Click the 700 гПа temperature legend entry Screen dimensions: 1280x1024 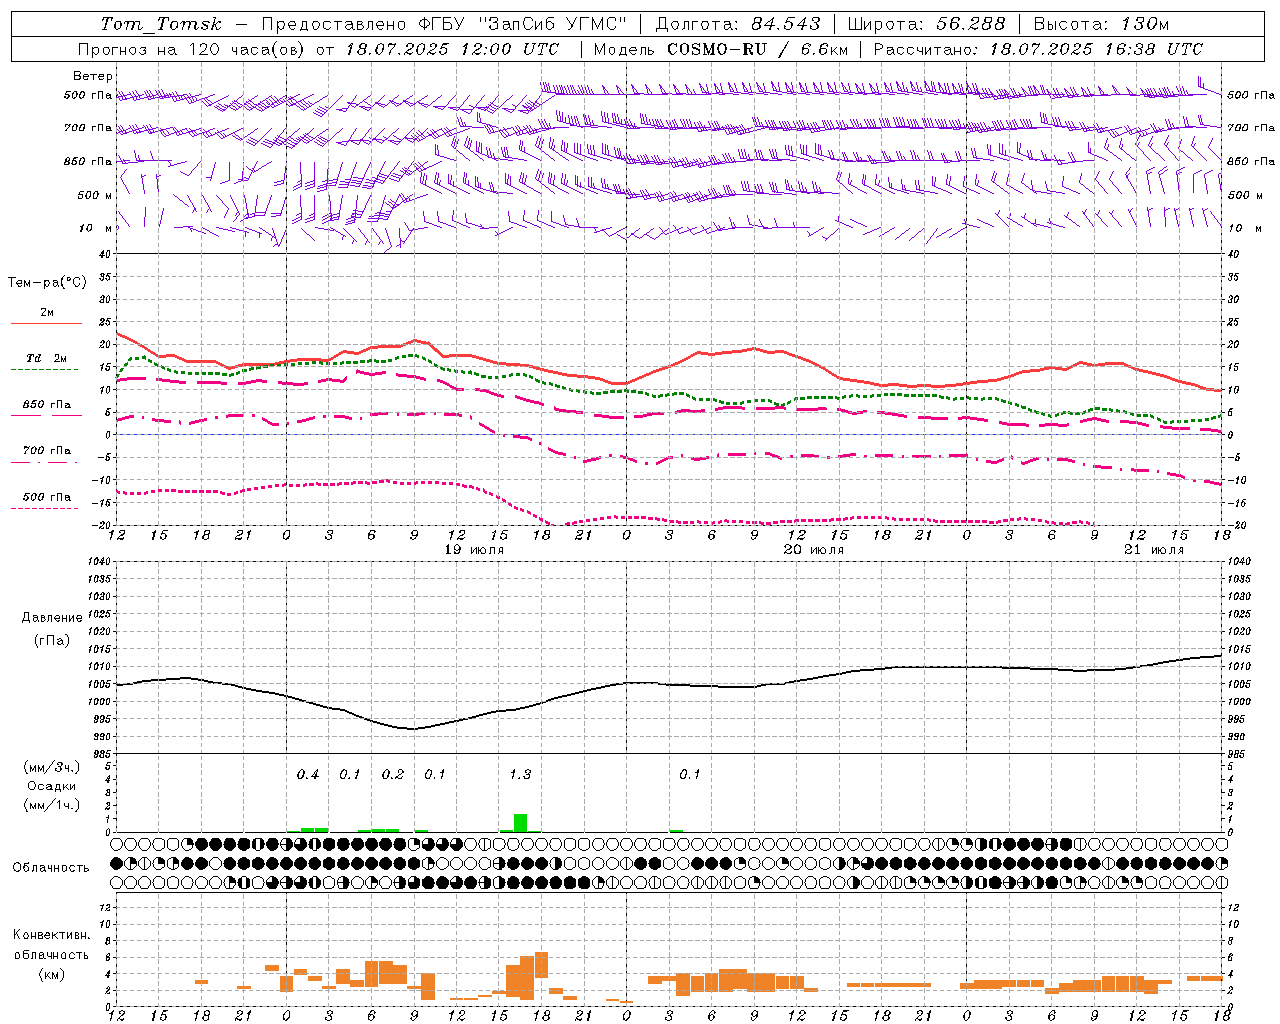(x=47, y=451)
